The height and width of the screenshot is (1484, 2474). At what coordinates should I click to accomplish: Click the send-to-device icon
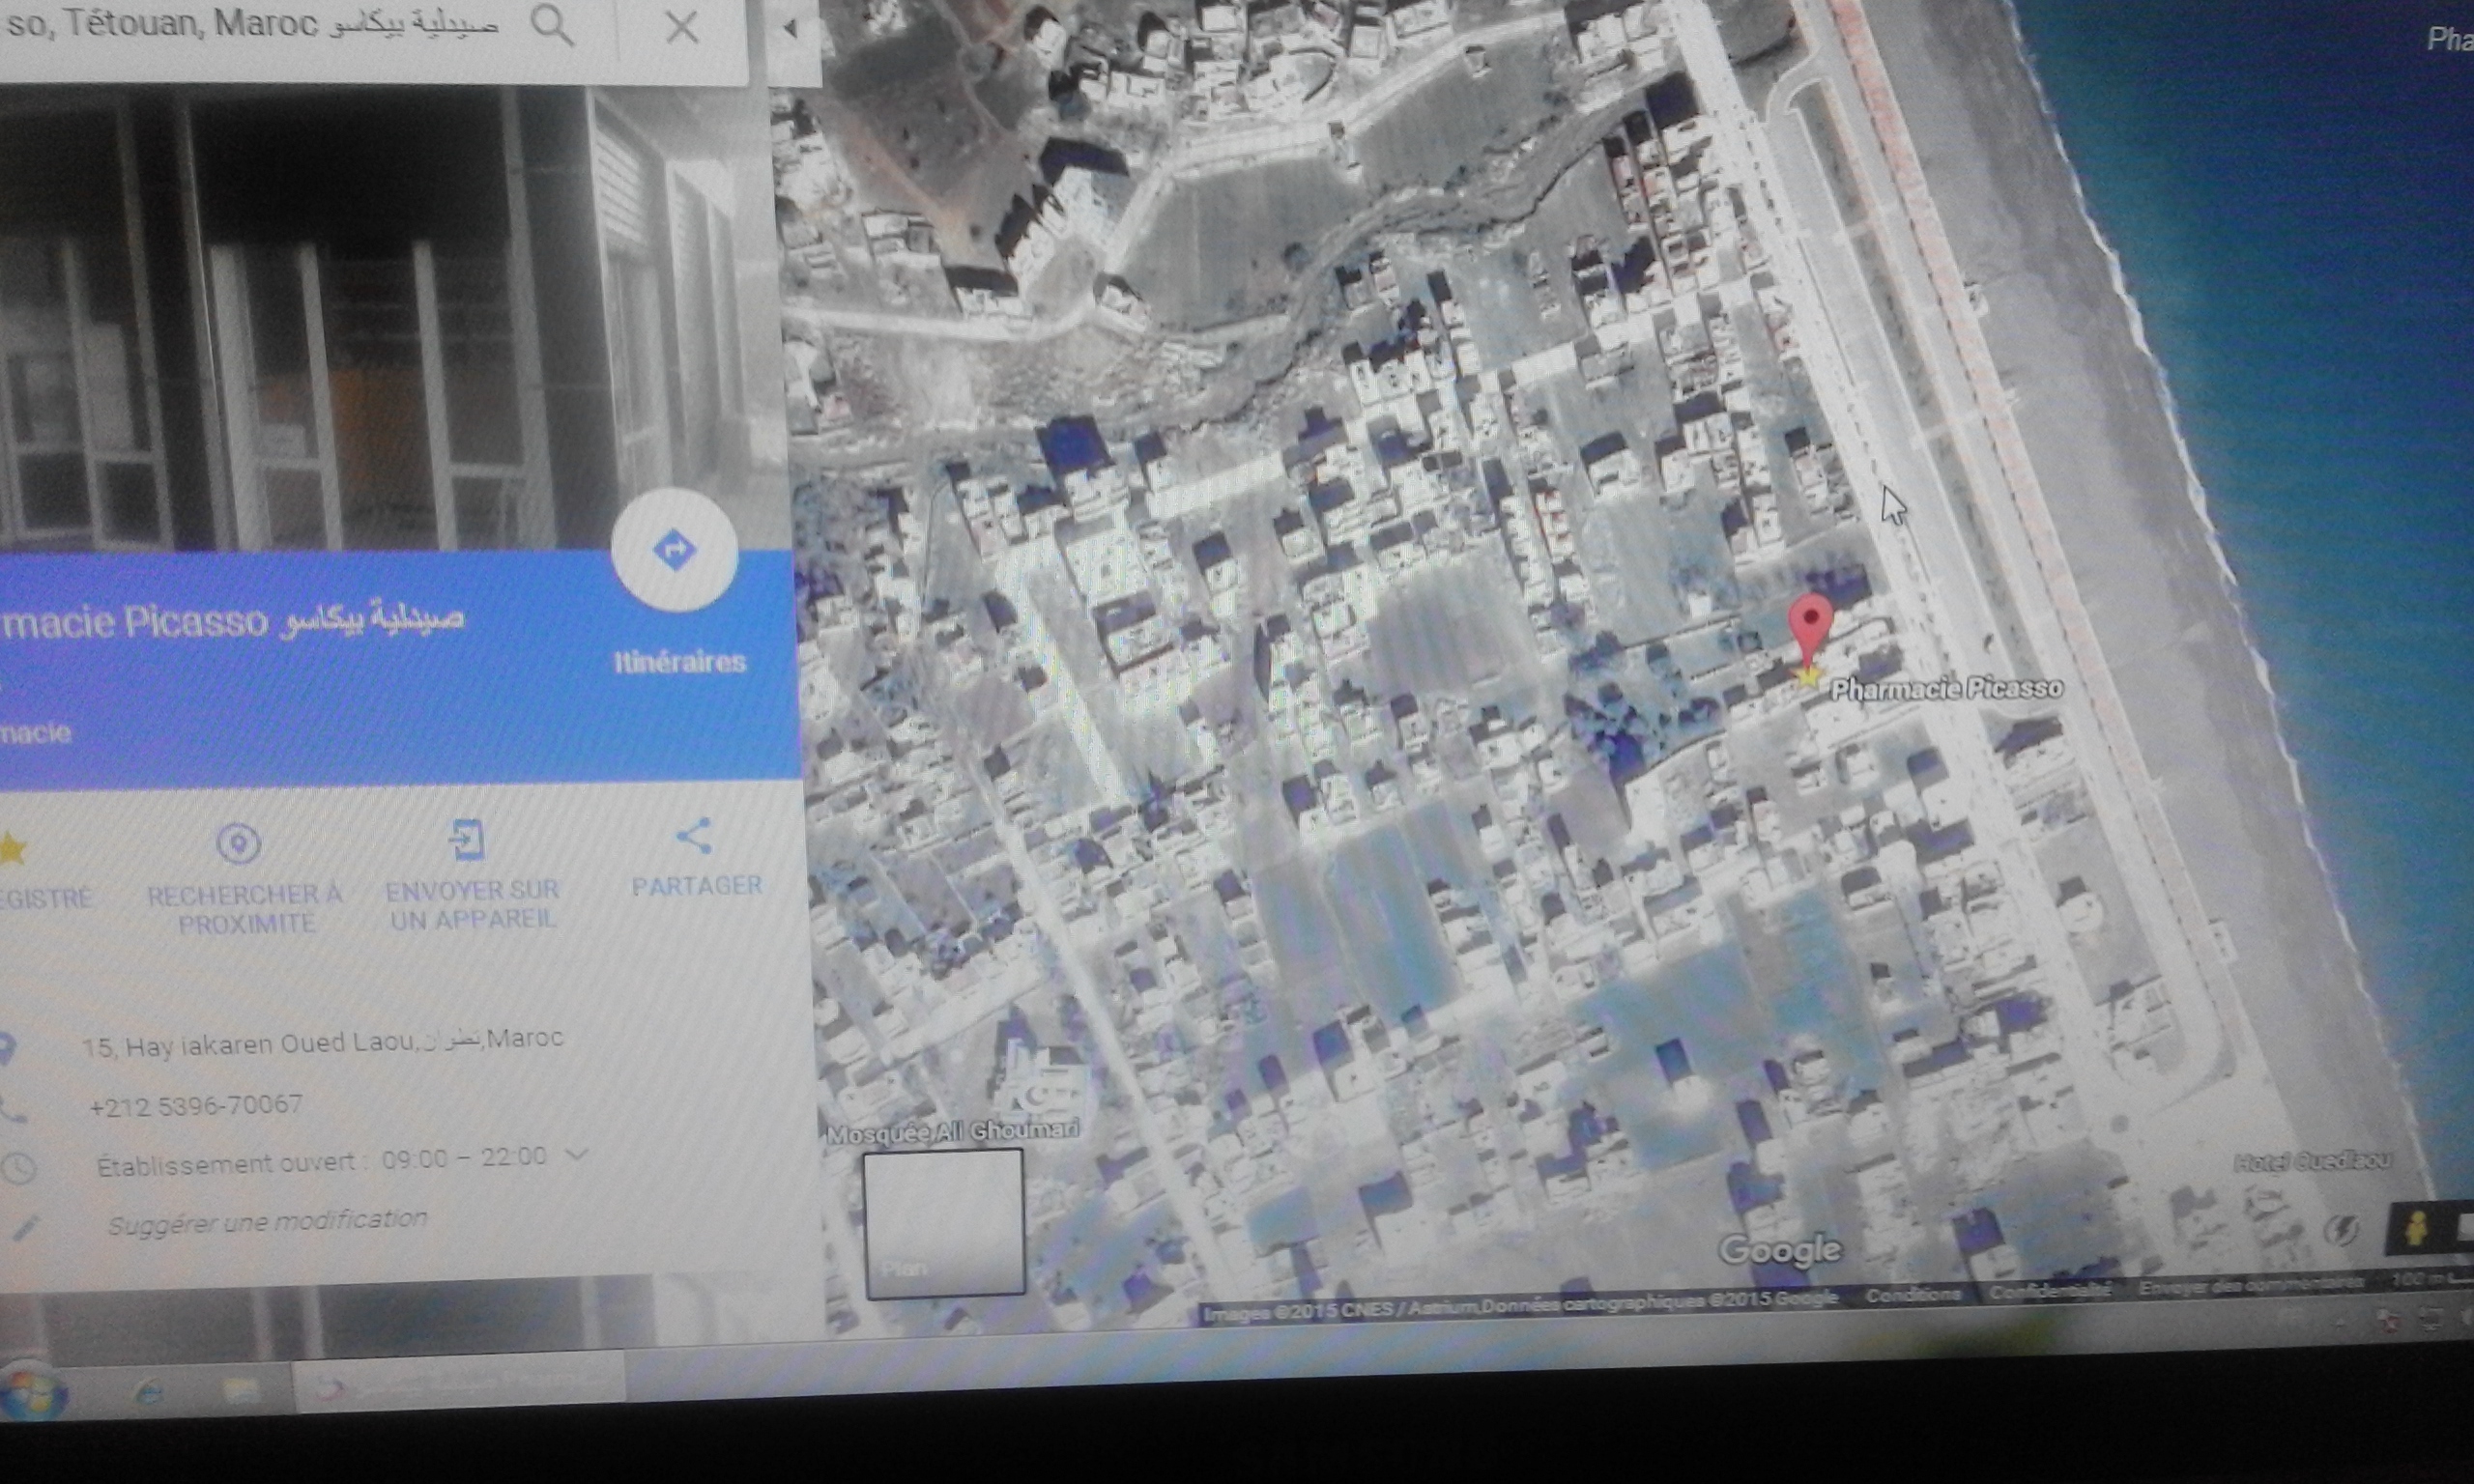click(467, 840)
